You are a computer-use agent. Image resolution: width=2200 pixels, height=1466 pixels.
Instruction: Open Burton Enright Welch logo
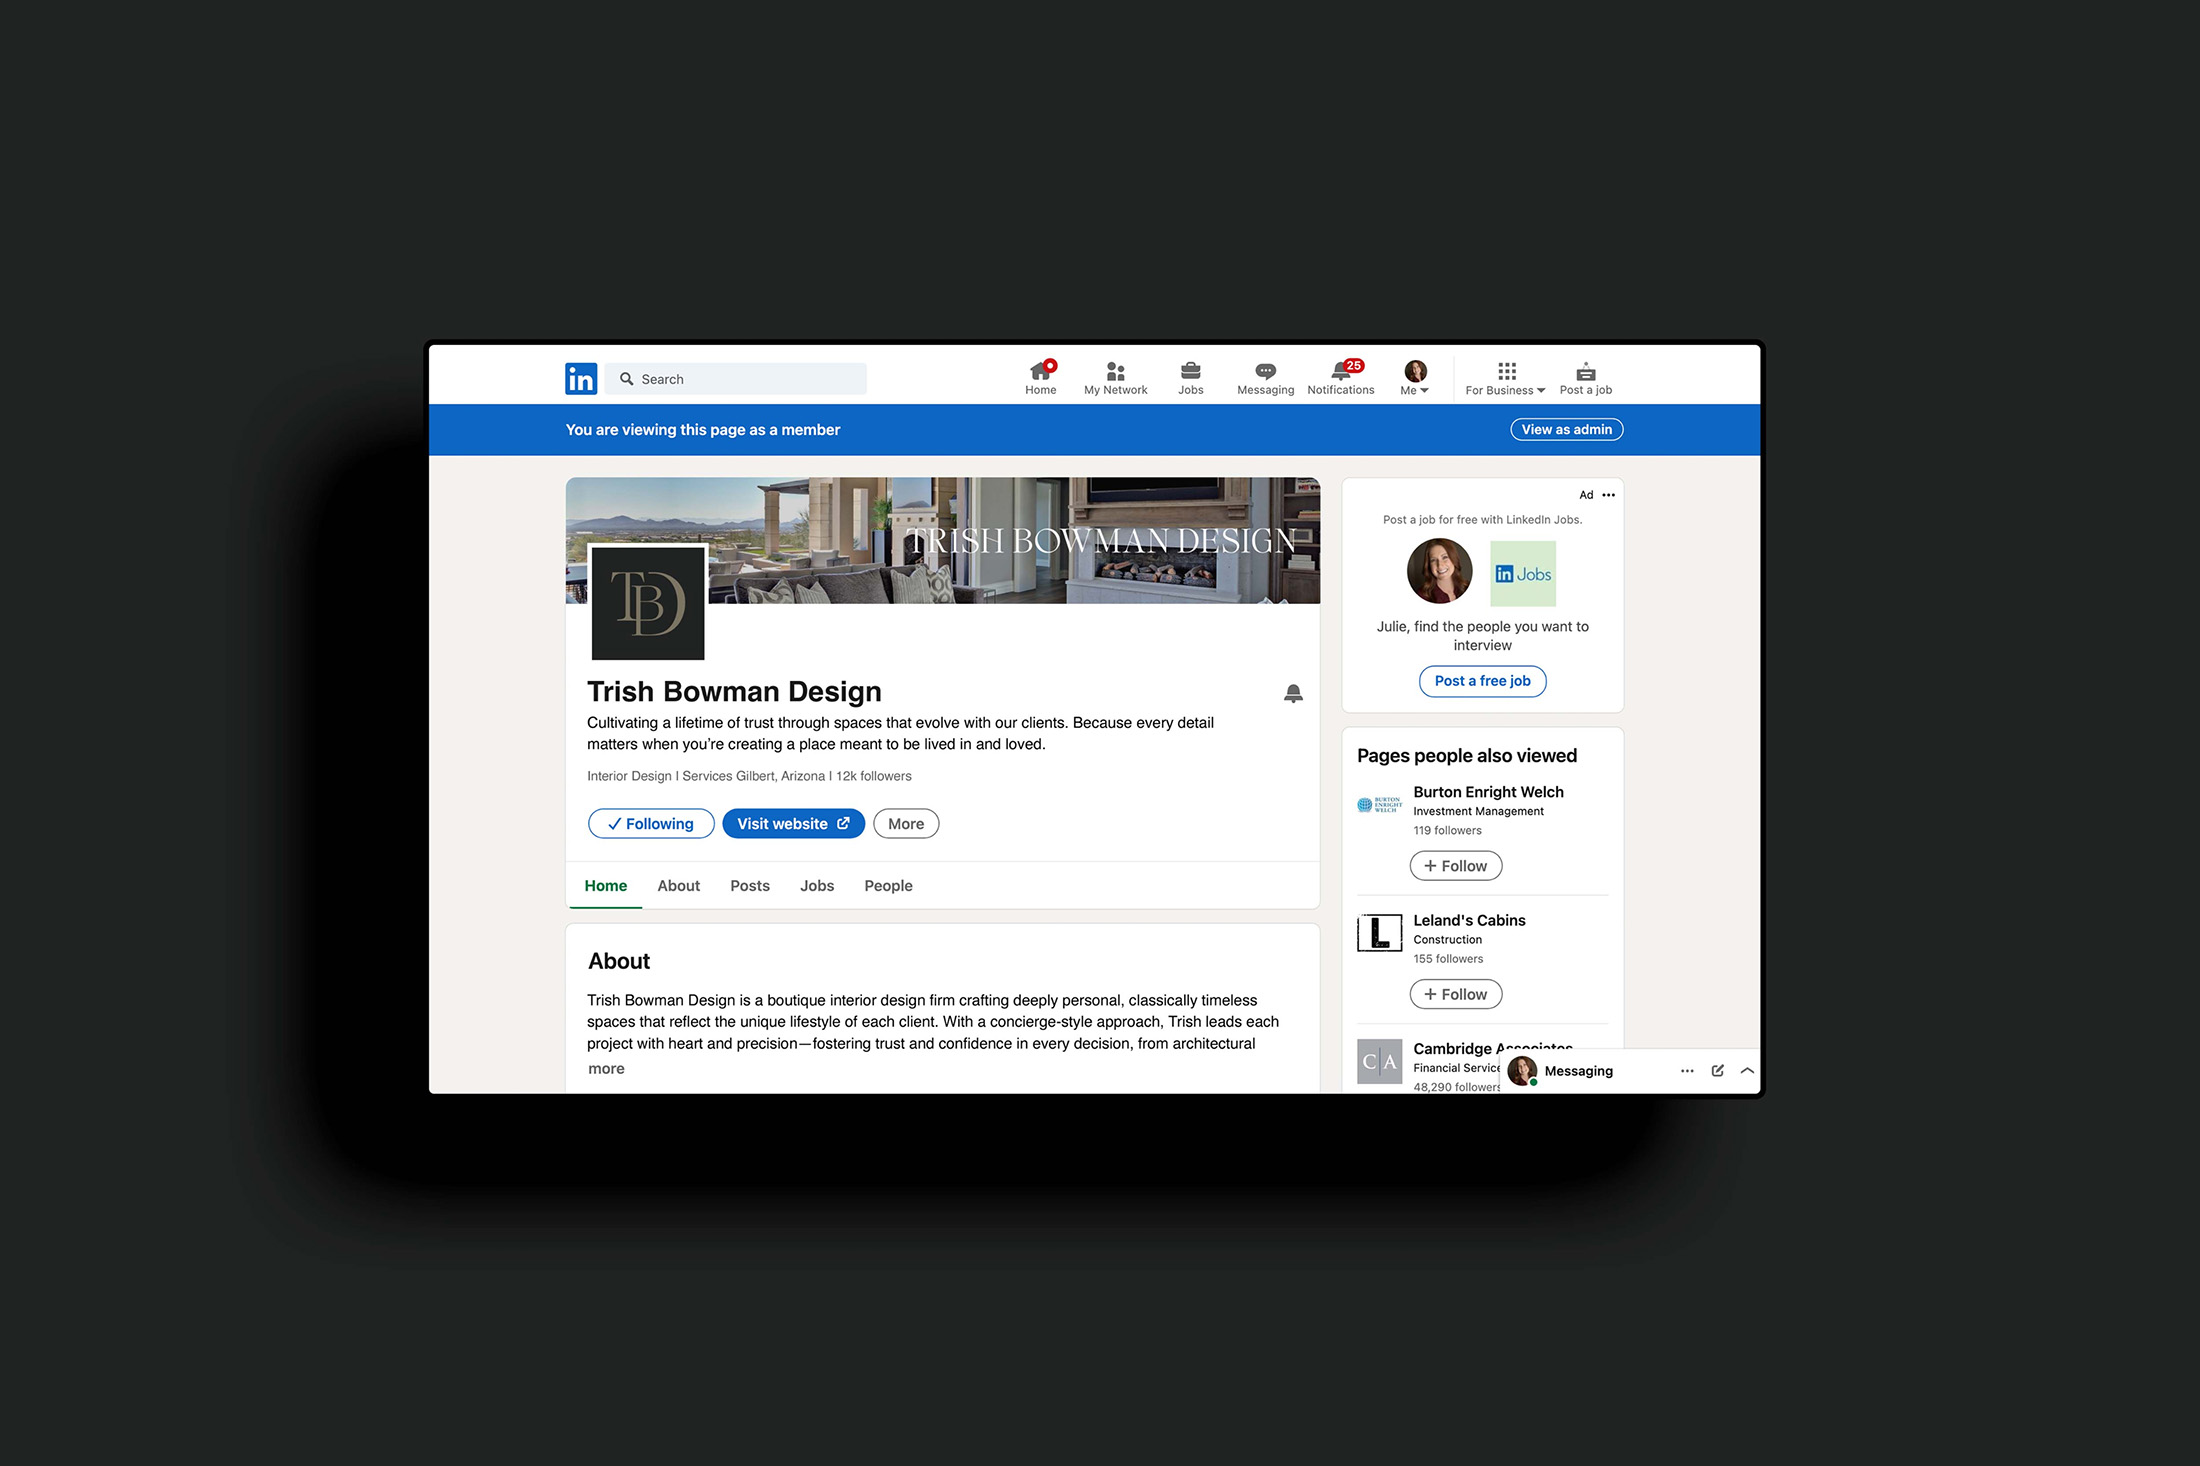point(1379,804)
